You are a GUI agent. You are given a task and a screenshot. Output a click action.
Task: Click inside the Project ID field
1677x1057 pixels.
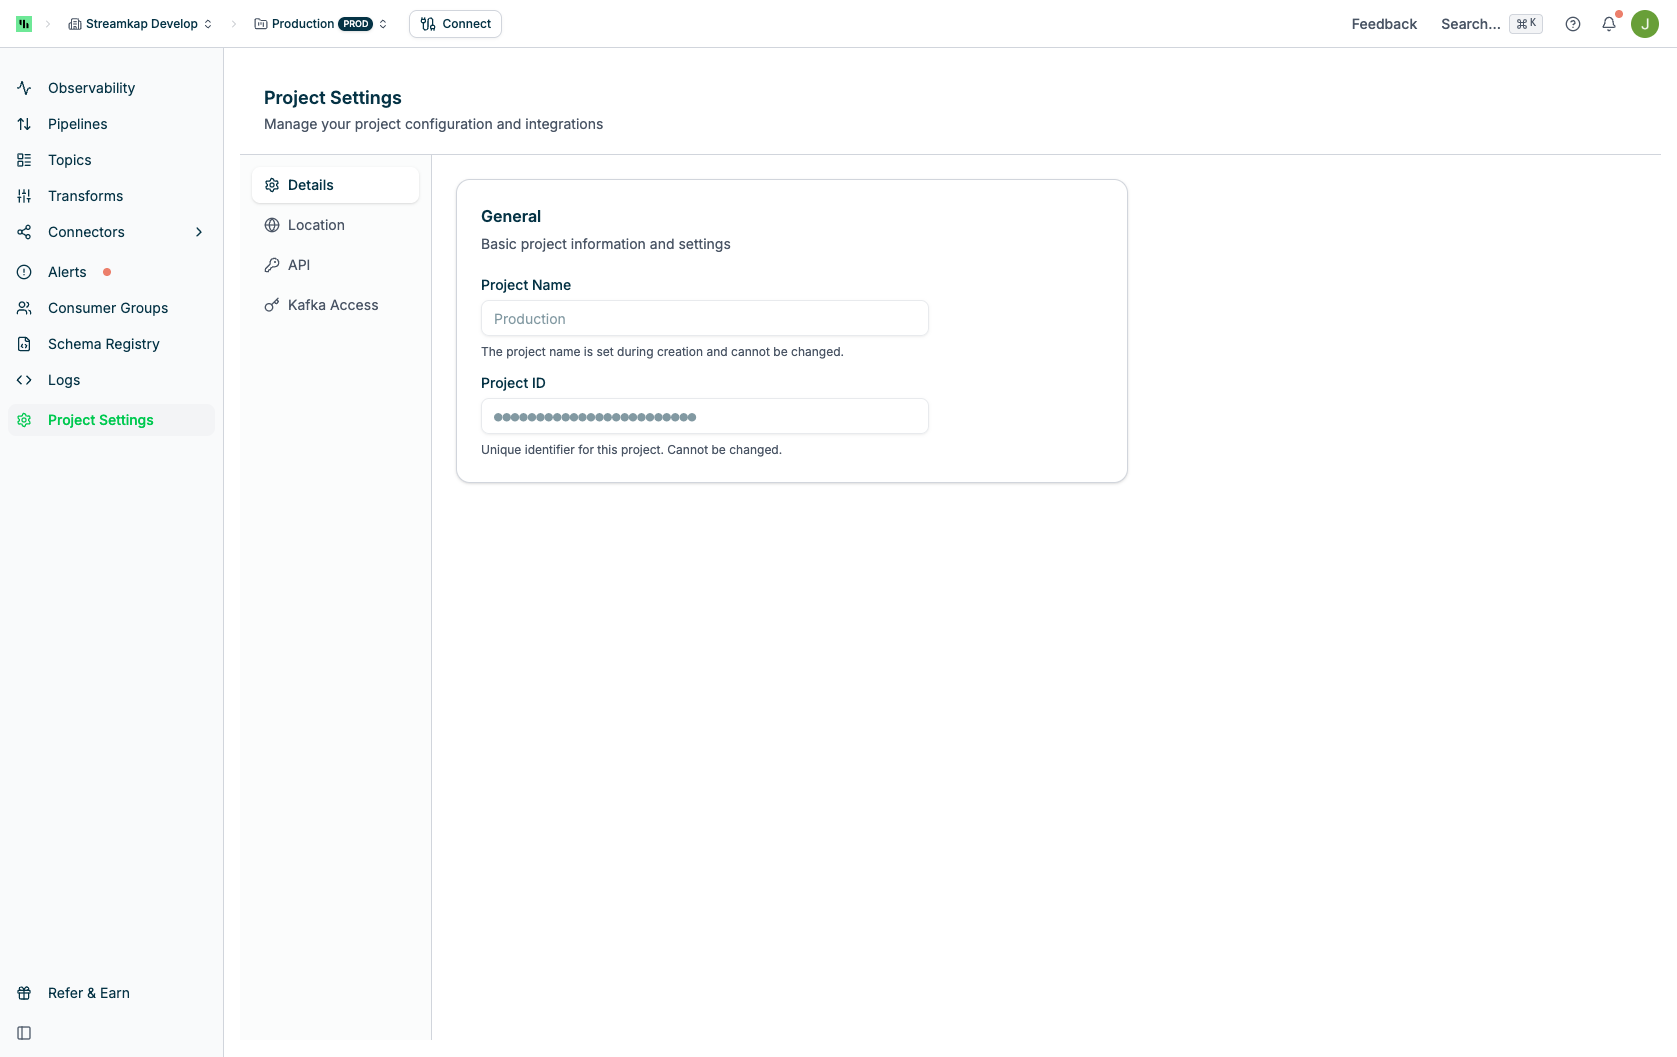(x=705, y=416)
